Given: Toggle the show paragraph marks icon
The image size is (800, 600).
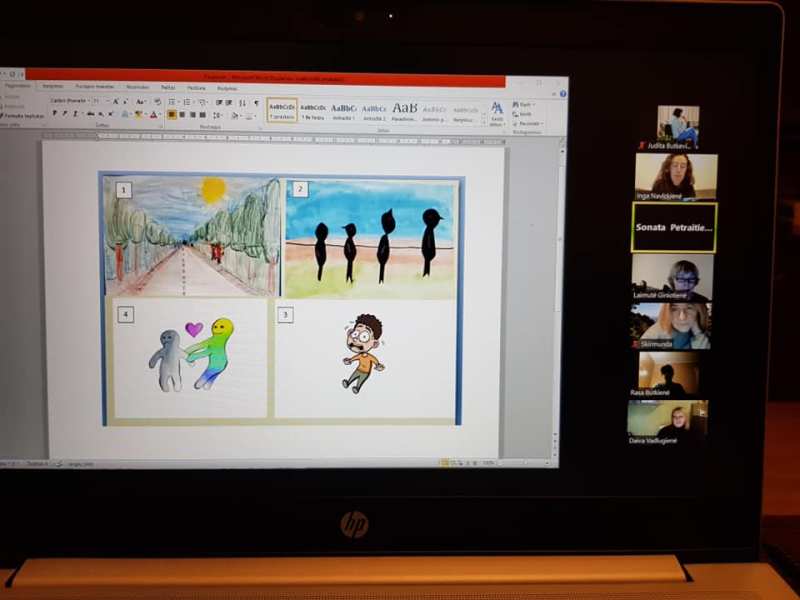Looking at the screenshot, I should pyautogui.click(x=256, y=103).
